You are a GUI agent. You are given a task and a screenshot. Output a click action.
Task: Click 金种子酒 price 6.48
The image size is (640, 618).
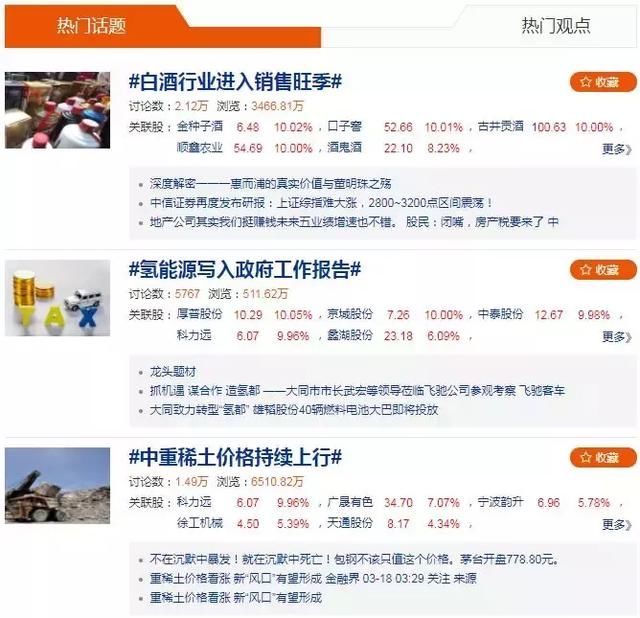248,127
